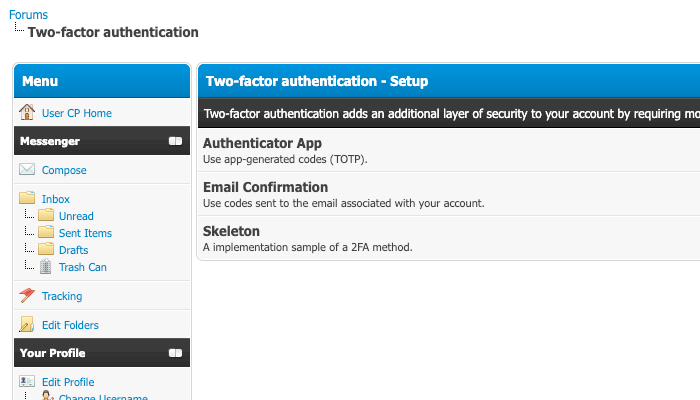Select Authenticator App method
Viewport: 700px width, 400px height.
point(262,143)
